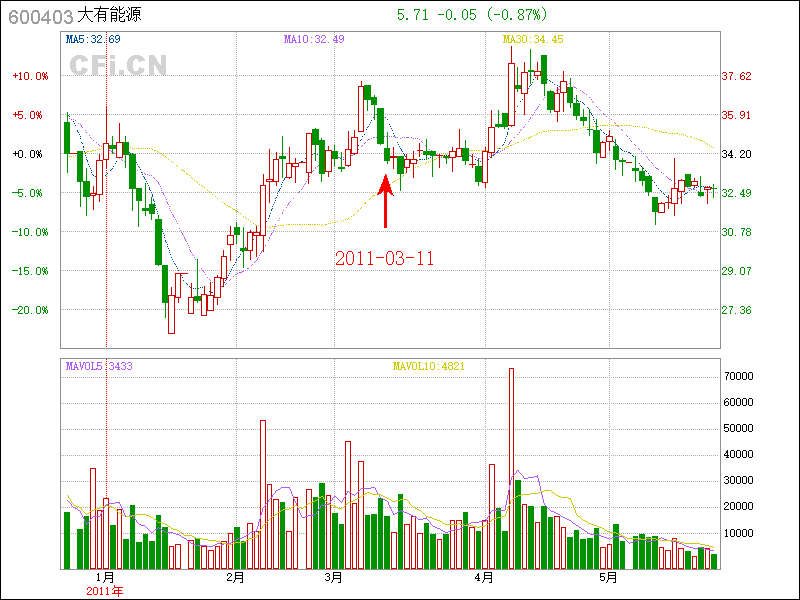800x600 pixels.
Task: Select the MA5:32.69 indicator label
Action: (93, 39)
